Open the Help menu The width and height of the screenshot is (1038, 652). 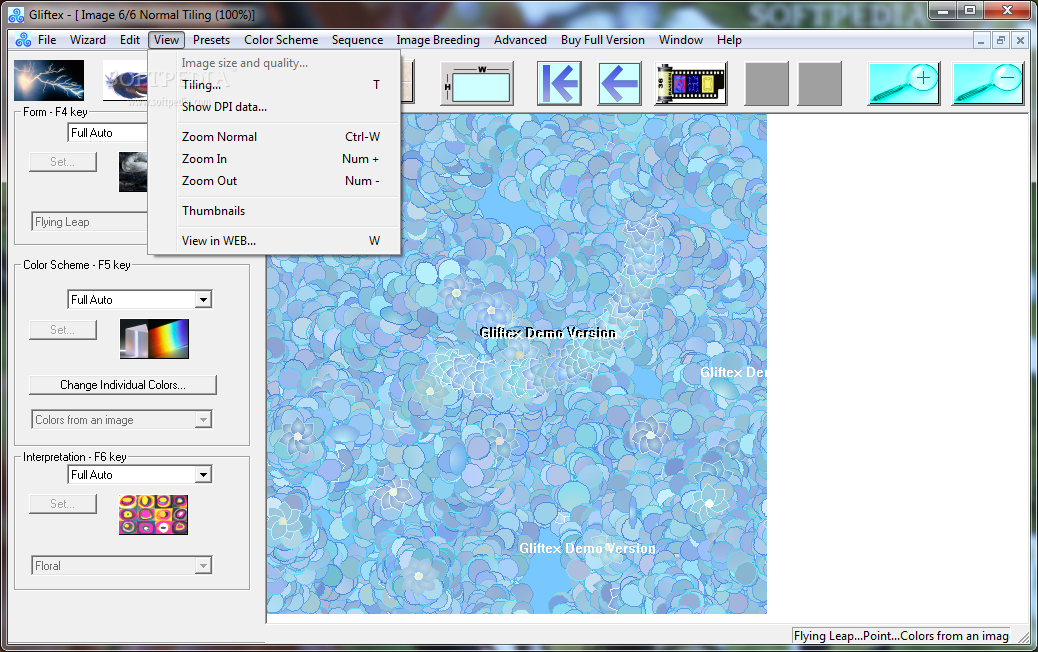point(729,40)
